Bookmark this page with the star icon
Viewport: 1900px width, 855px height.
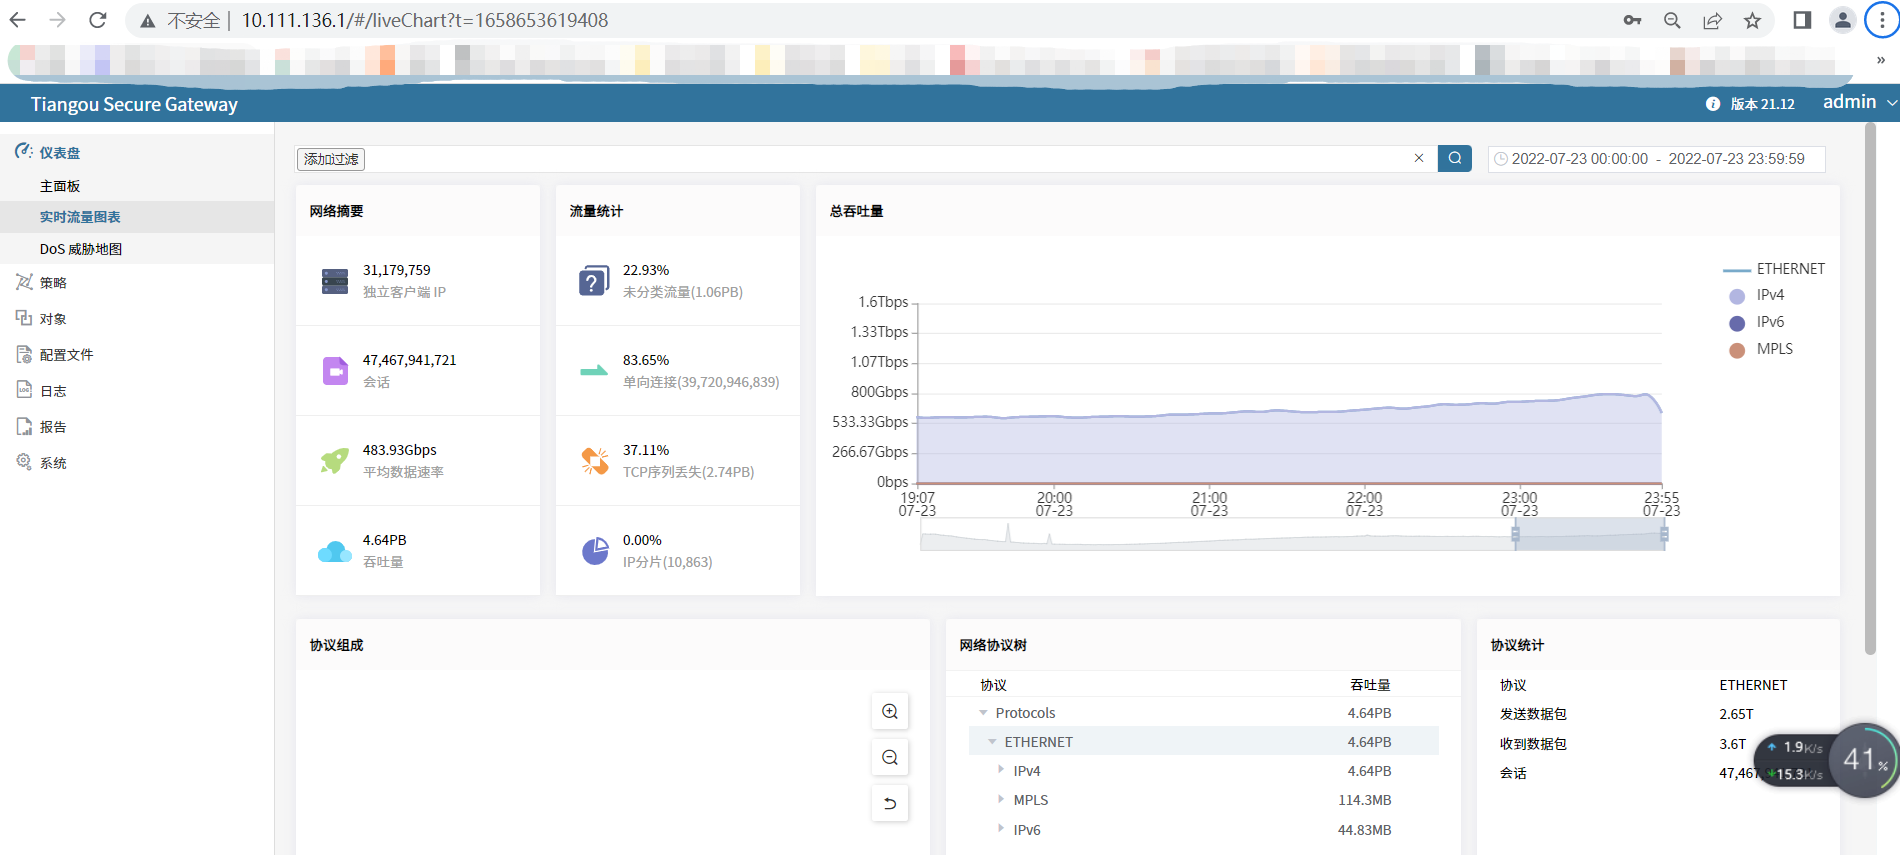(1752, 21)
